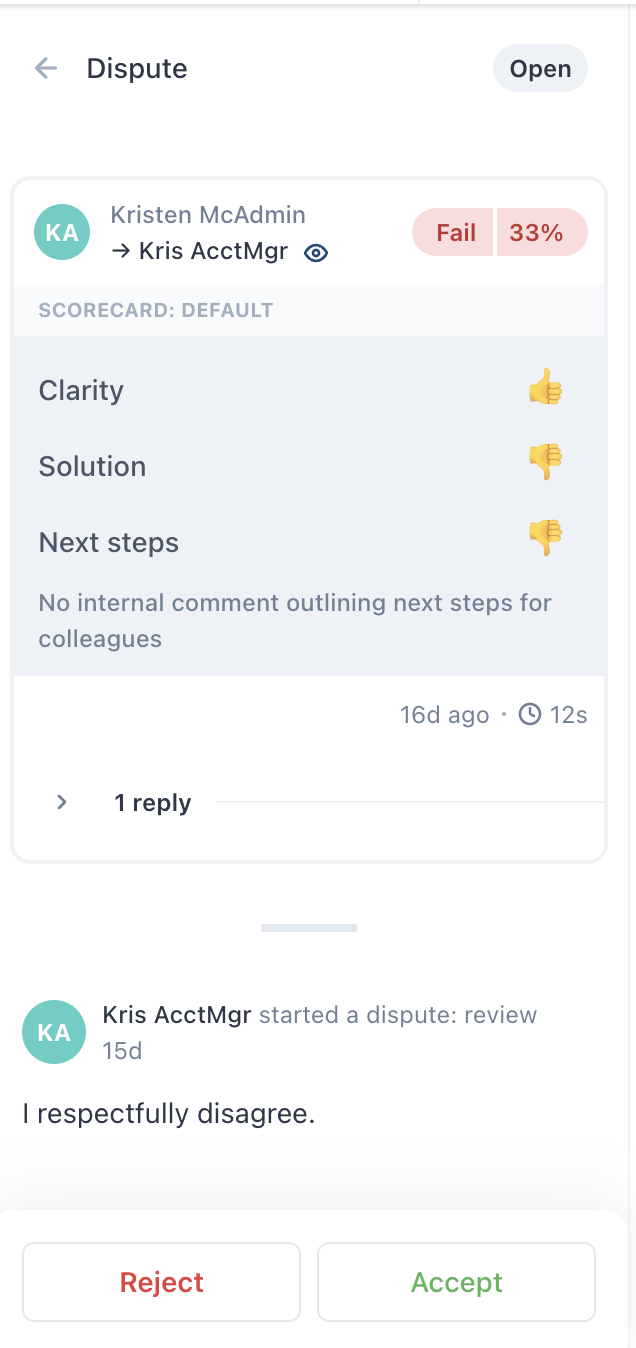636x1348 pixels.
Task: Click the eye icon next to Kris AcctMgr
Action: coord(316,253)
